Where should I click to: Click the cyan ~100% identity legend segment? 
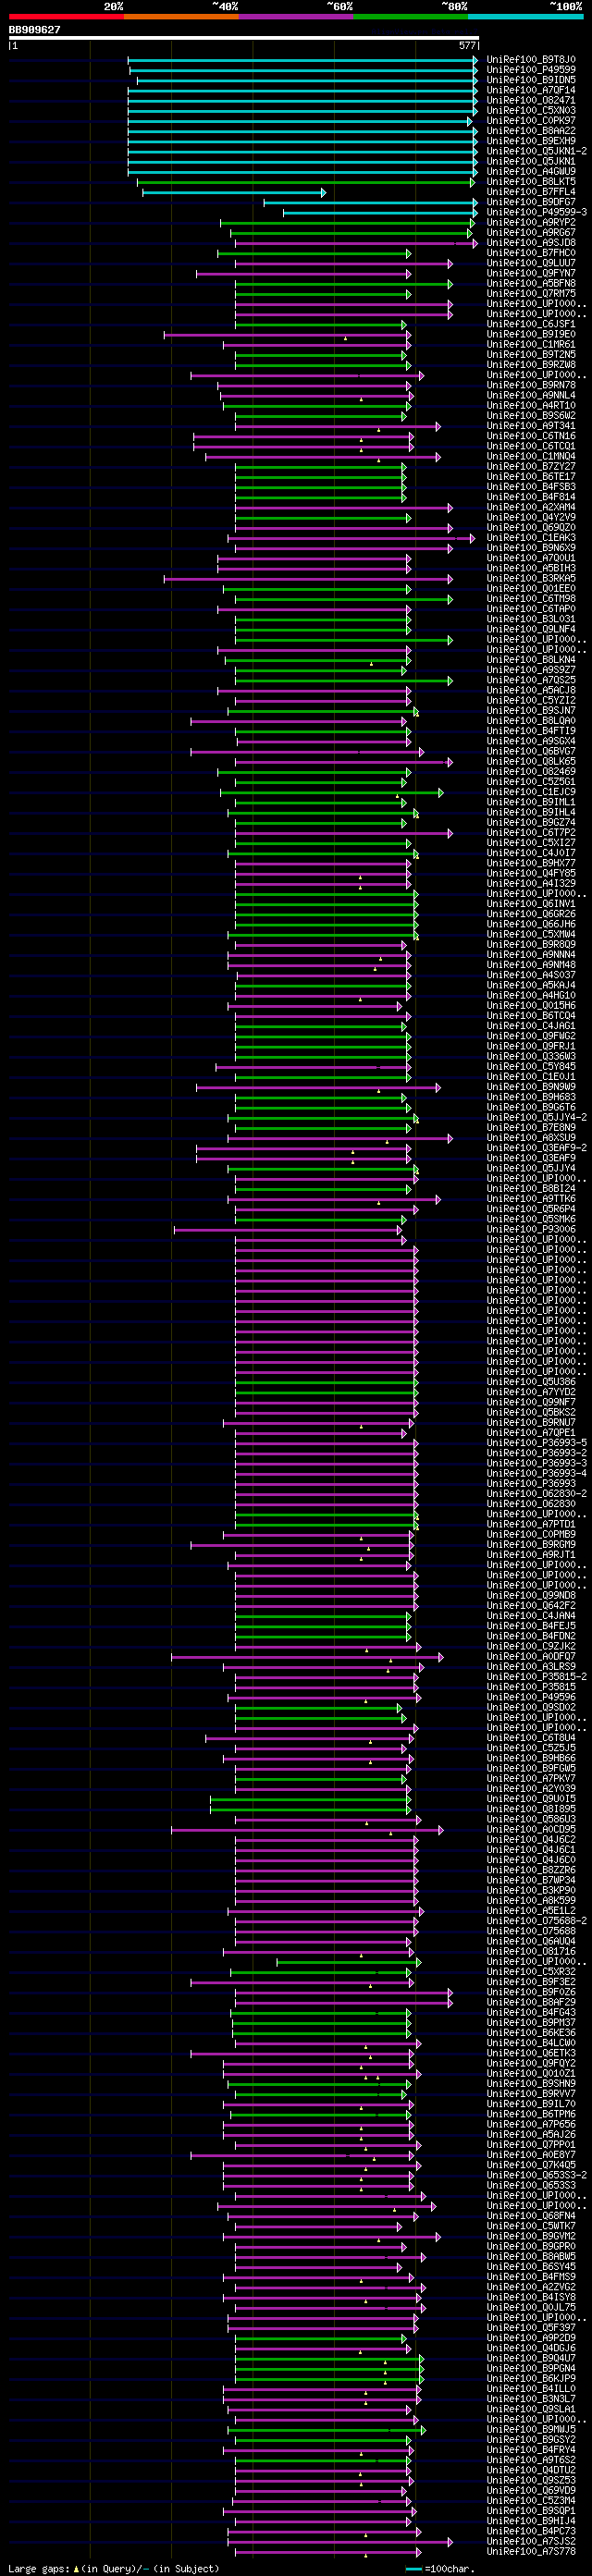(526, 16)
